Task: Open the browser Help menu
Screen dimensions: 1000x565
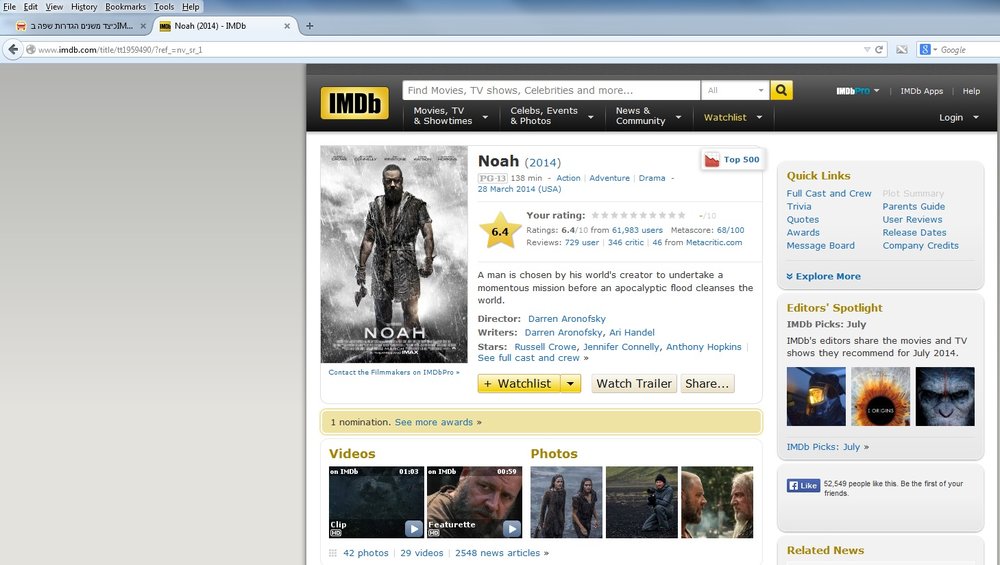Action: tap(191, 6)
